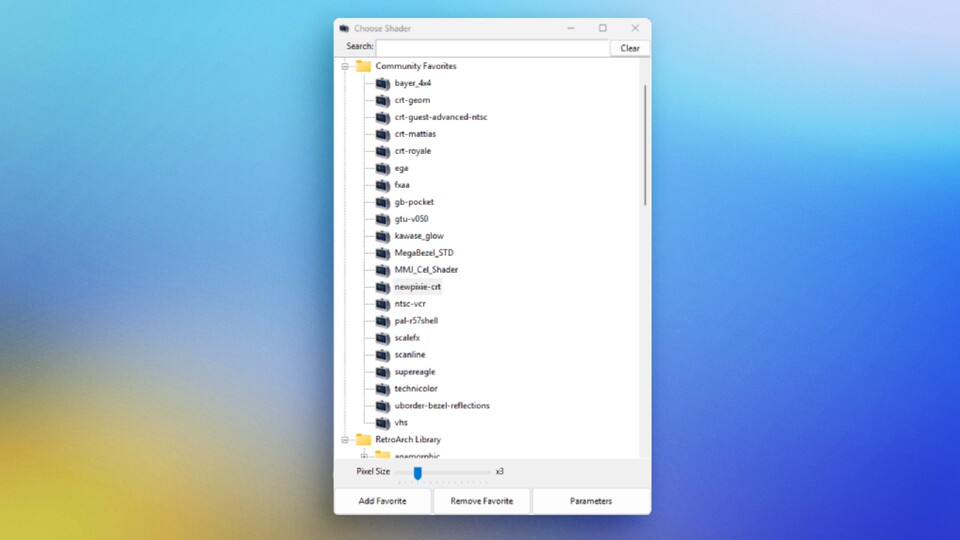Choose the crt-royale shader name

tap(413, 151)
